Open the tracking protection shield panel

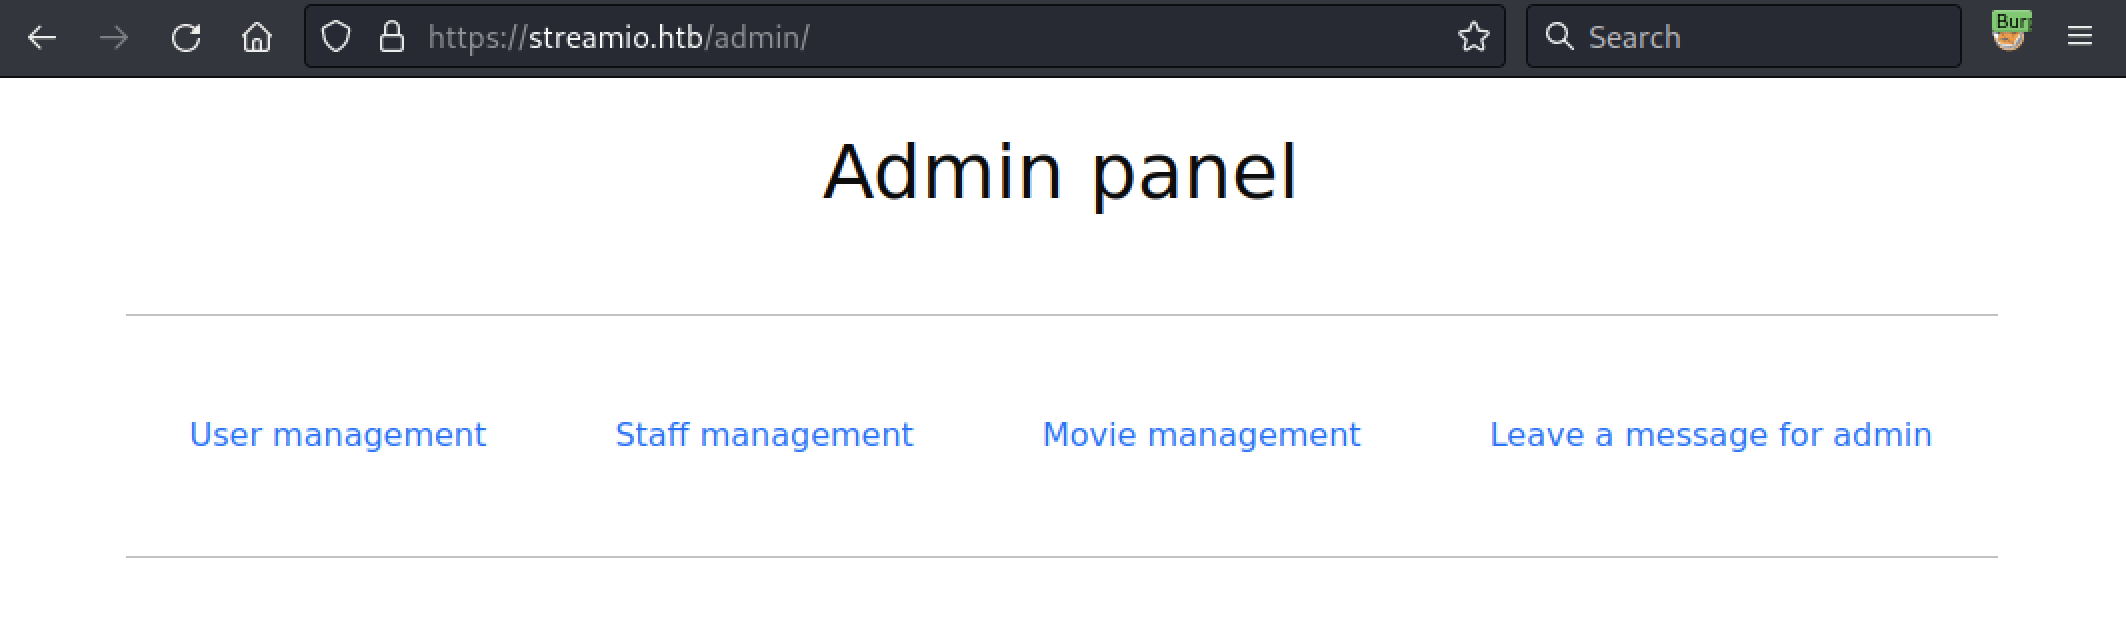[x=336, y=38]
